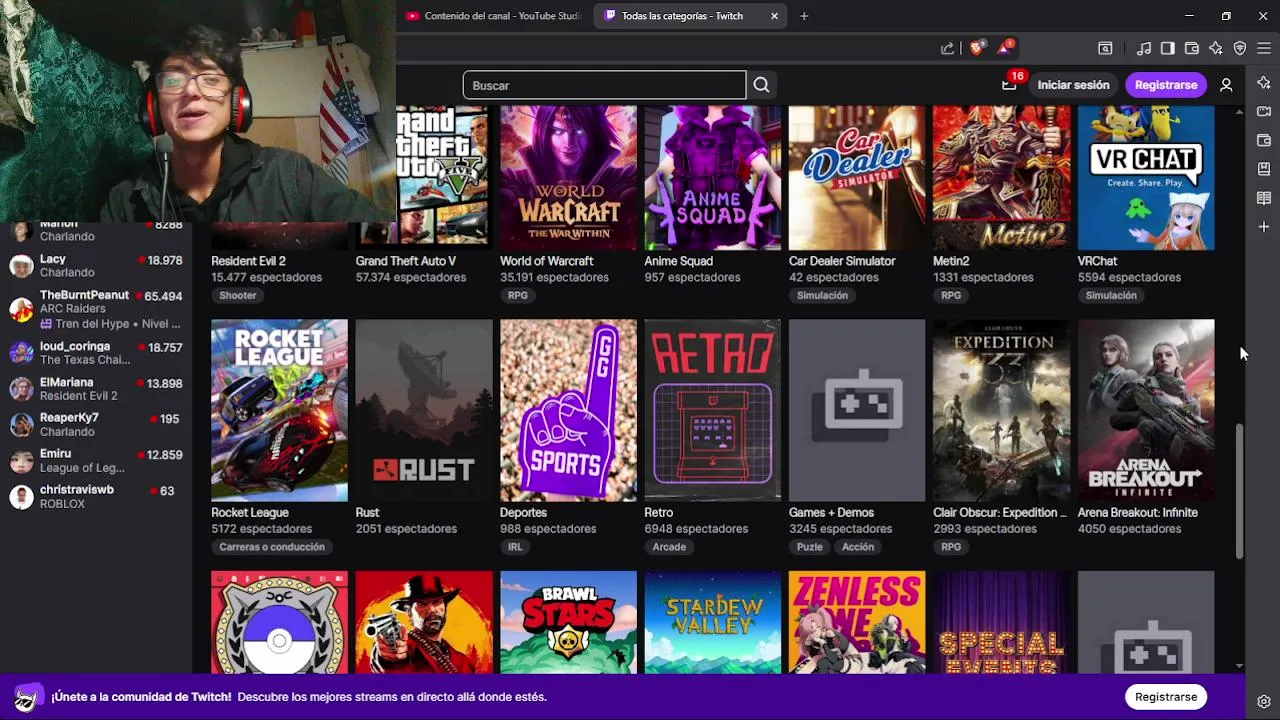Open Leo AI sparkle icon in toolbar

[1216, 48]
